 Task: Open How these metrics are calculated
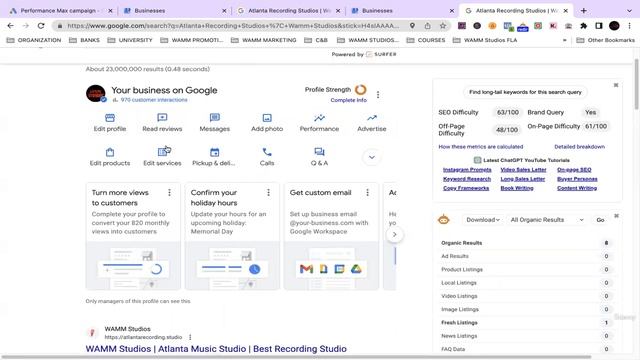(481, 147)
